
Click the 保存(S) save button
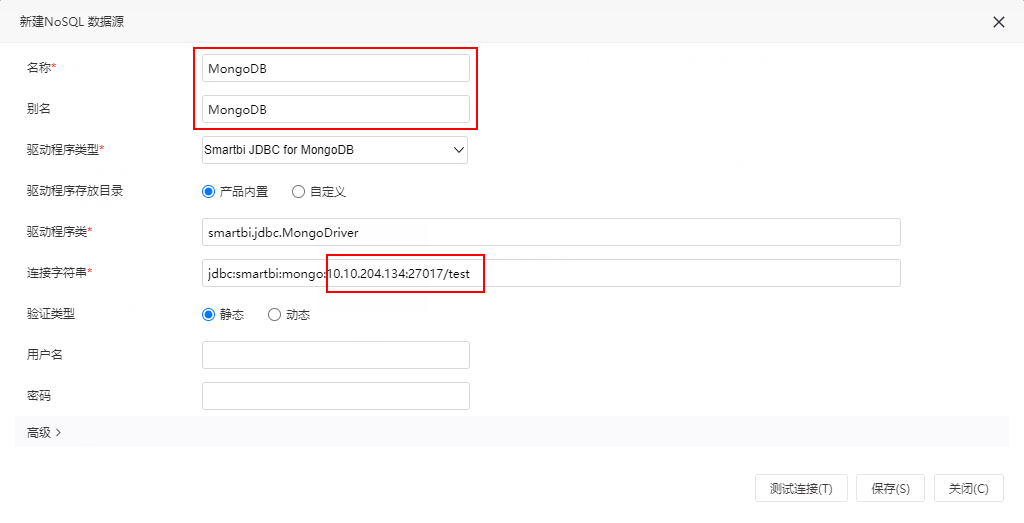[890, 488]
